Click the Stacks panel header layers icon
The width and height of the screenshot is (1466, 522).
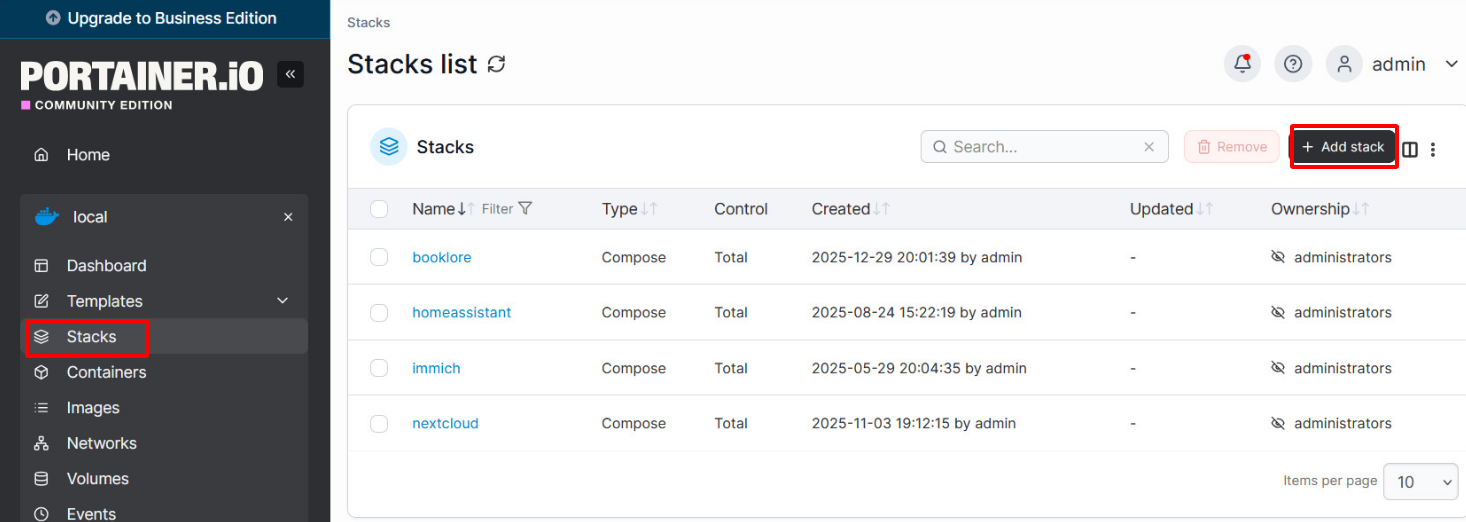389,147
